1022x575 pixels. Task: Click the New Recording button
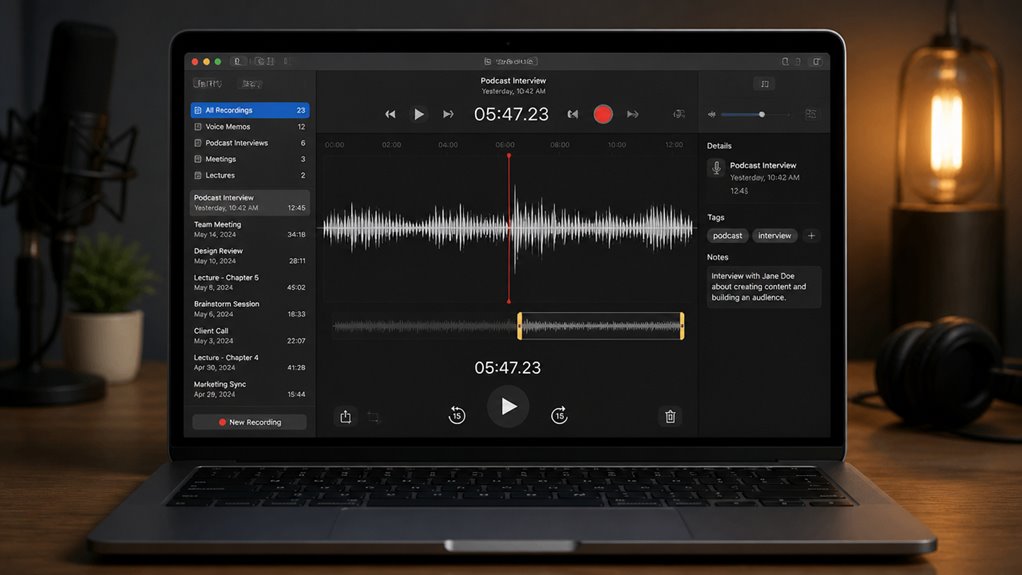pos(250,422)
